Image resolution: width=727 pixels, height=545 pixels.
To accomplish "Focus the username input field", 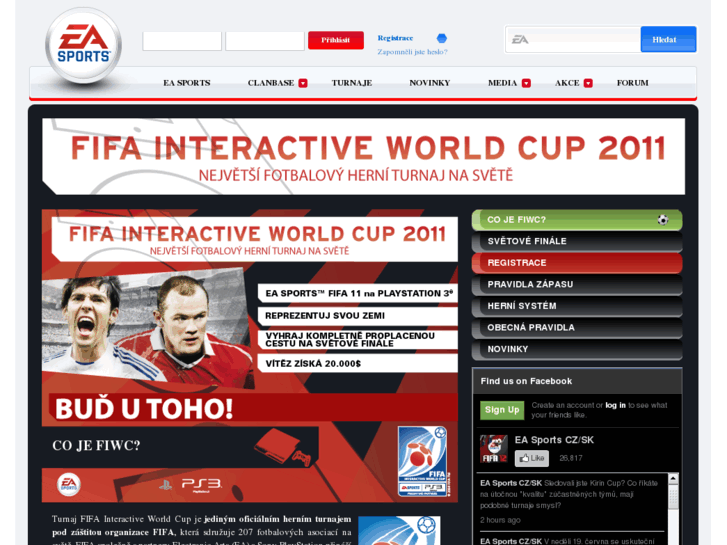I will pos(182,41).
